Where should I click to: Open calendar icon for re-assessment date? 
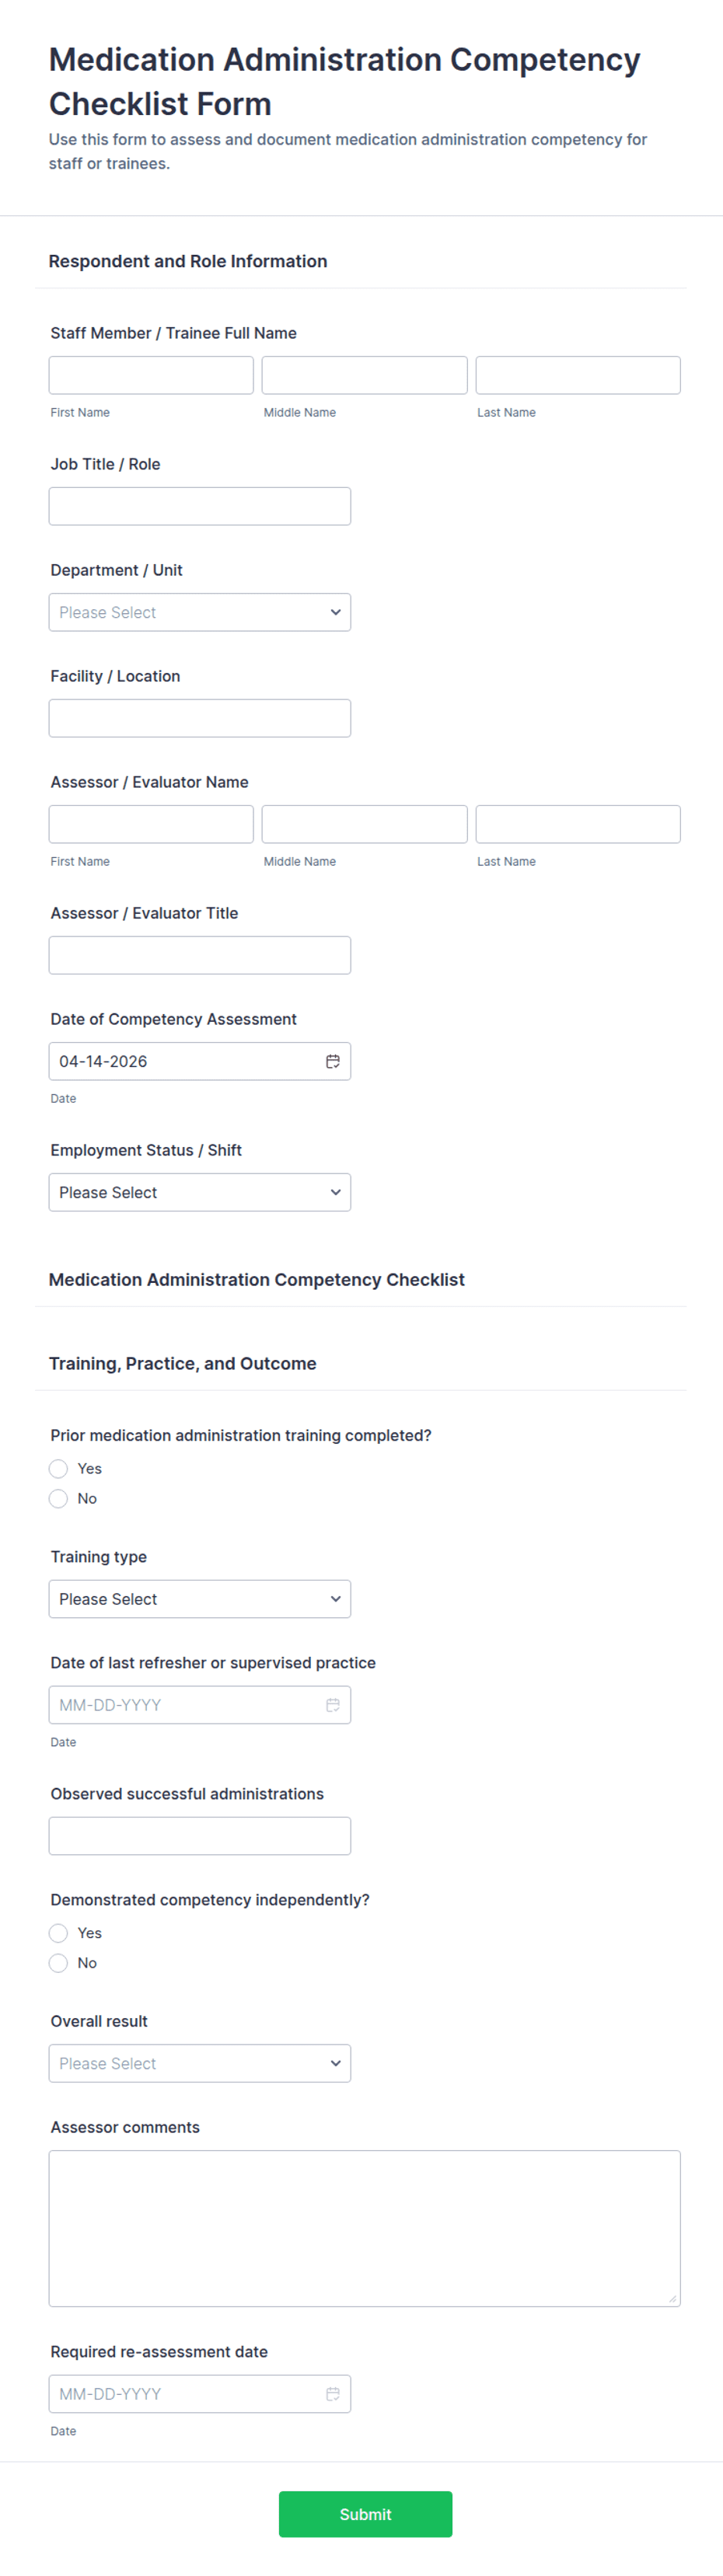click(x=332, y=2394)
